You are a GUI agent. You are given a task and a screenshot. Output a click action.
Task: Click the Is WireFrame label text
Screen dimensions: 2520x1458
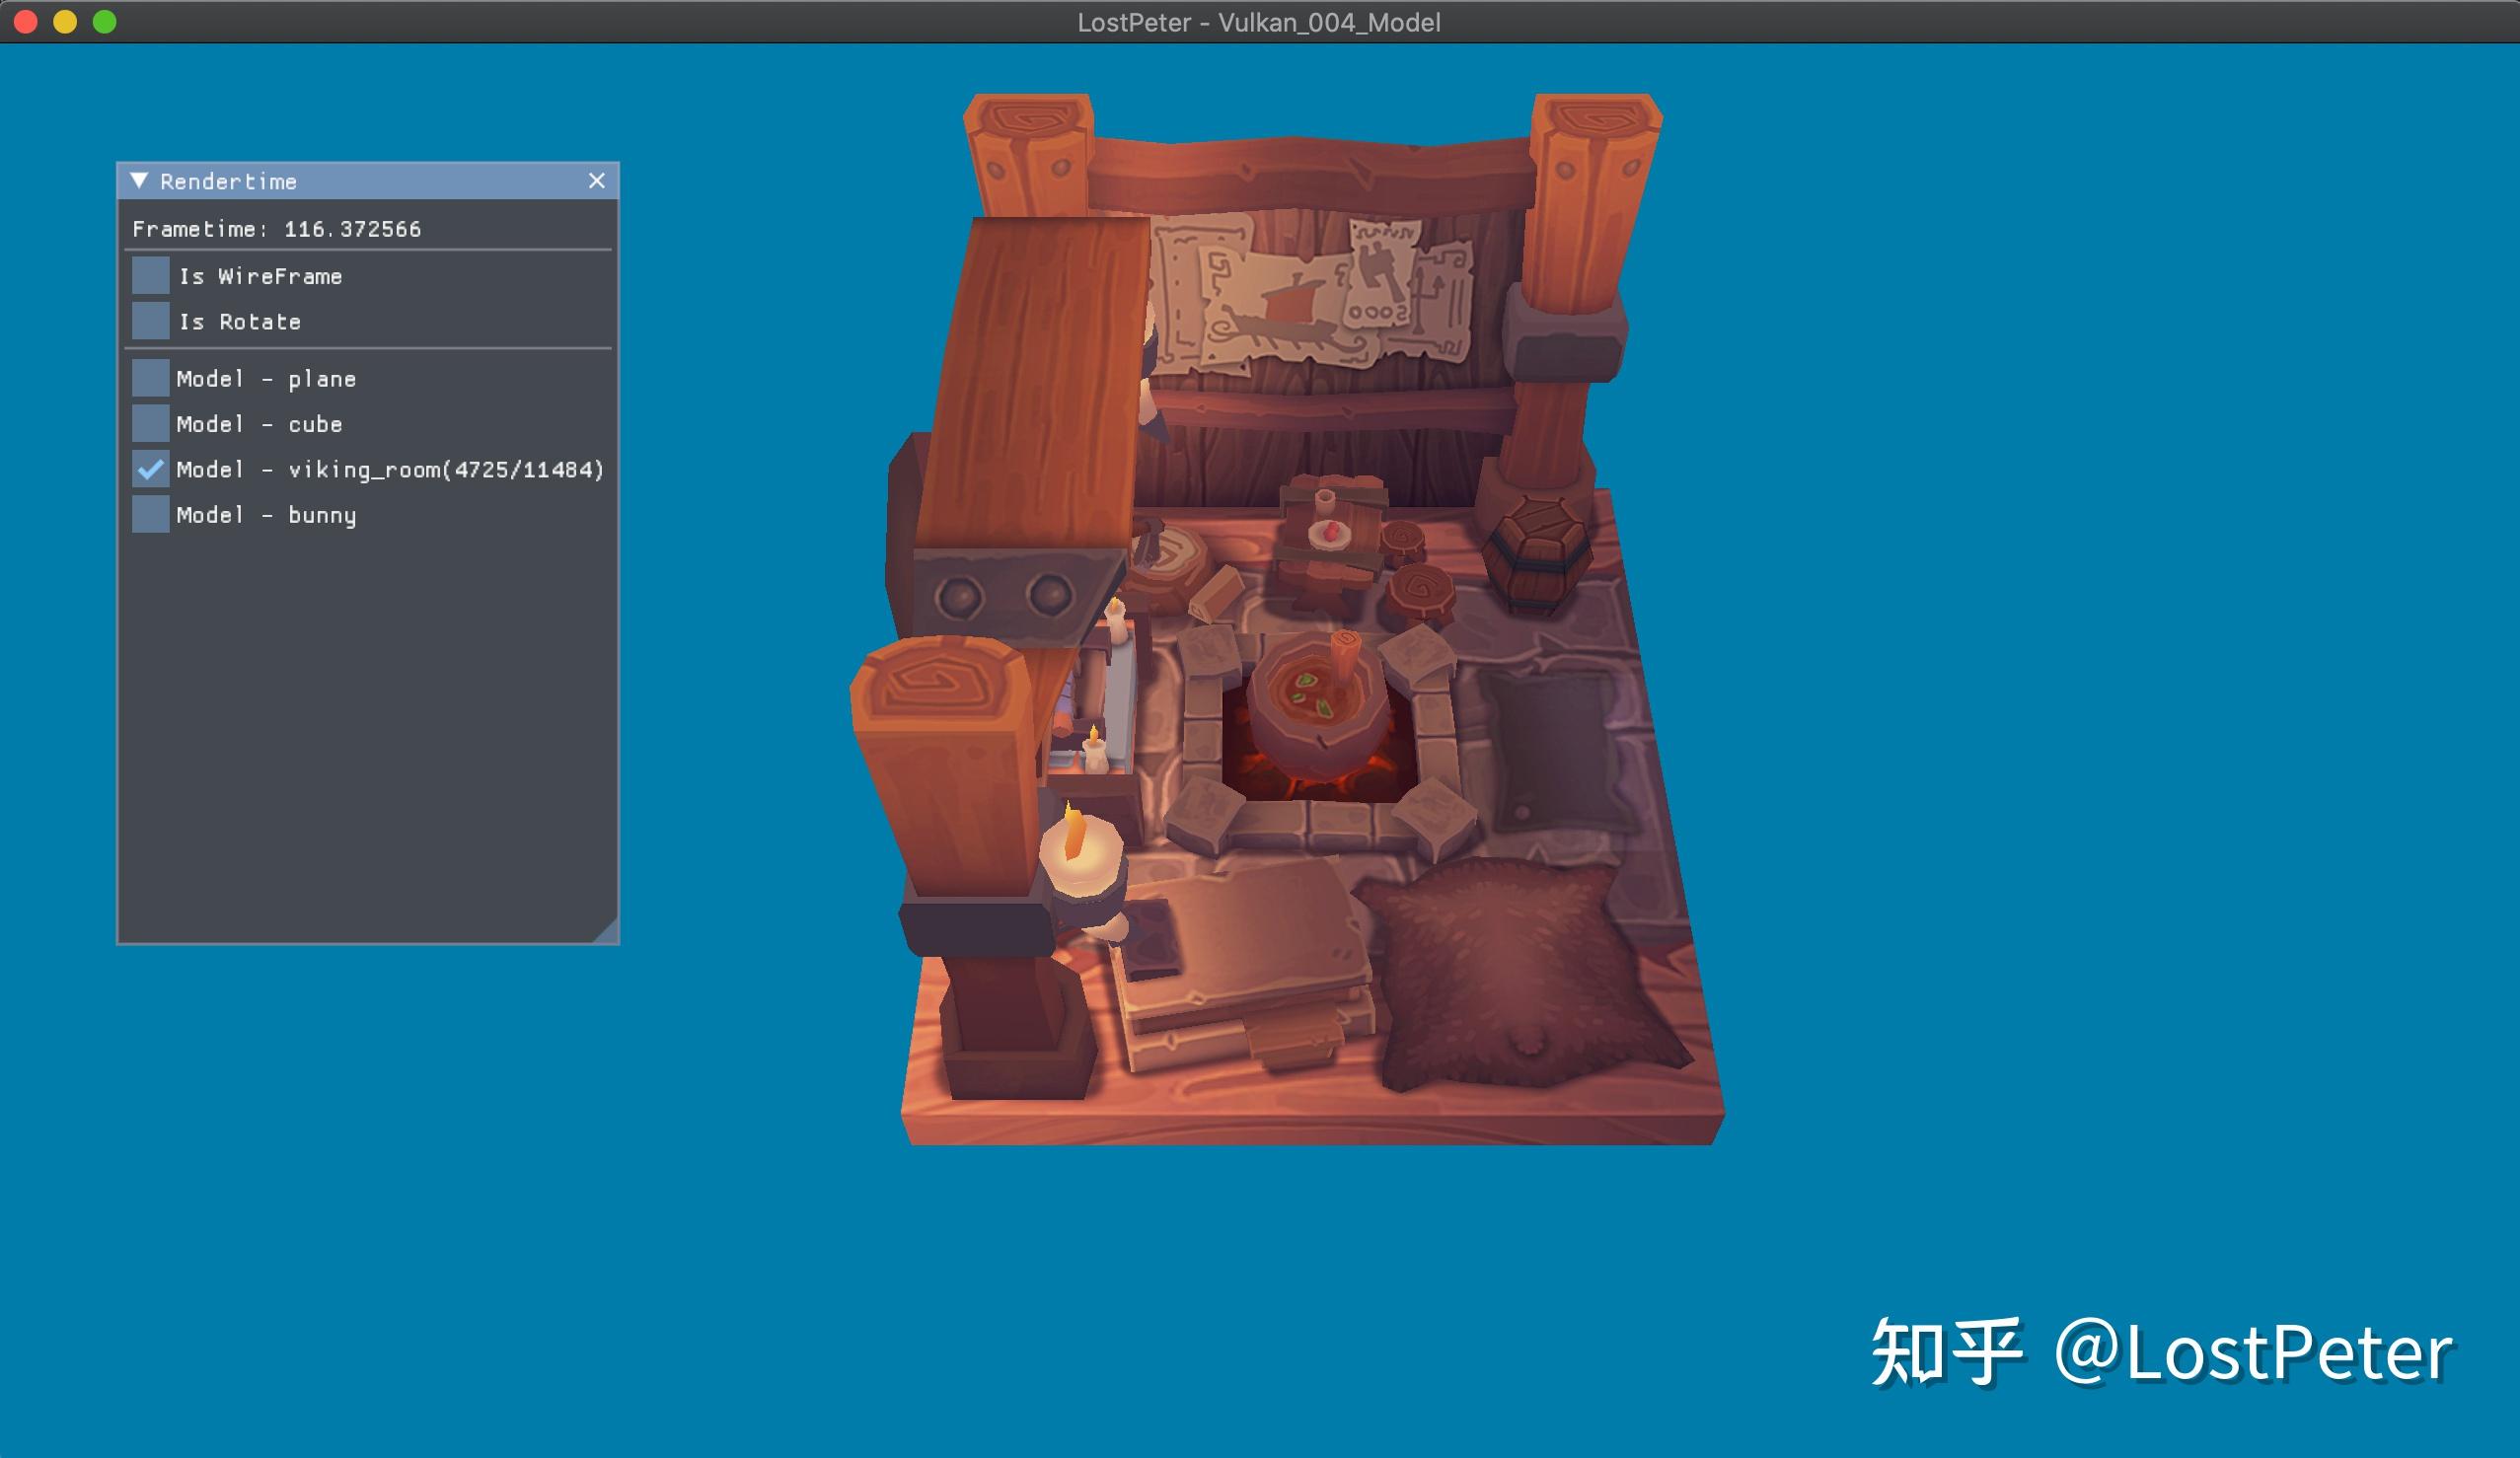[260, 275]
